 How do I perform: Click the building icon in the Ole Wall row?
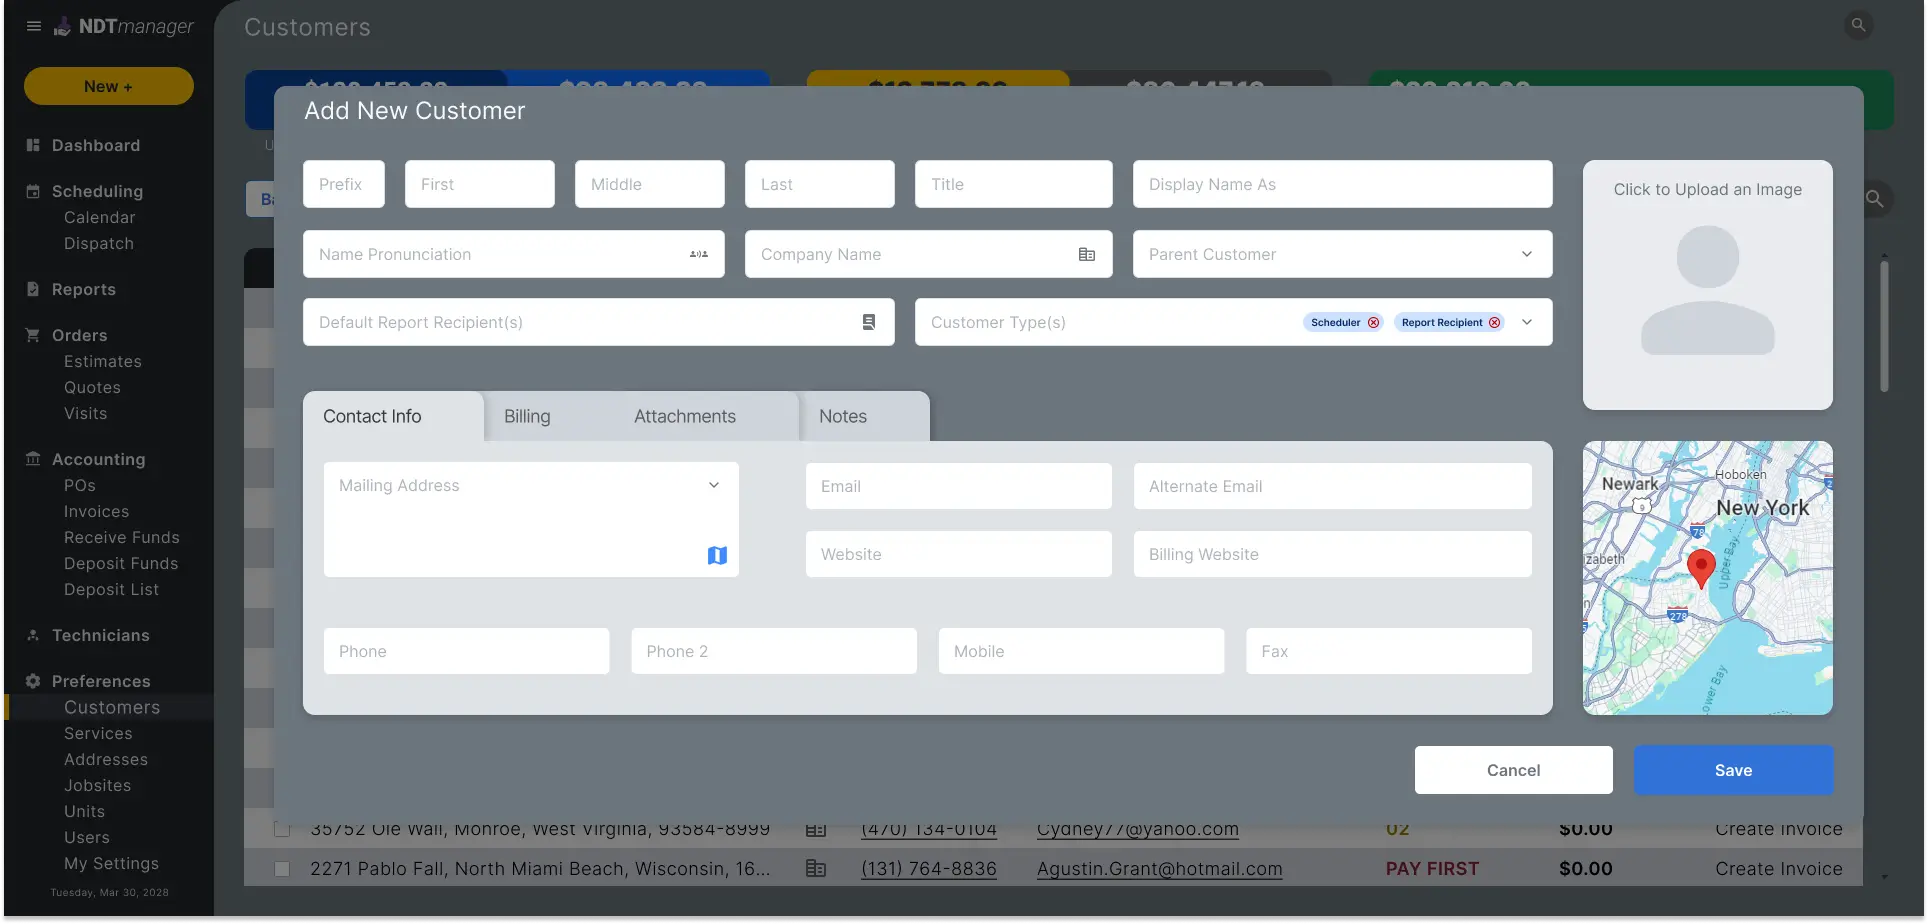click(816, 830)
